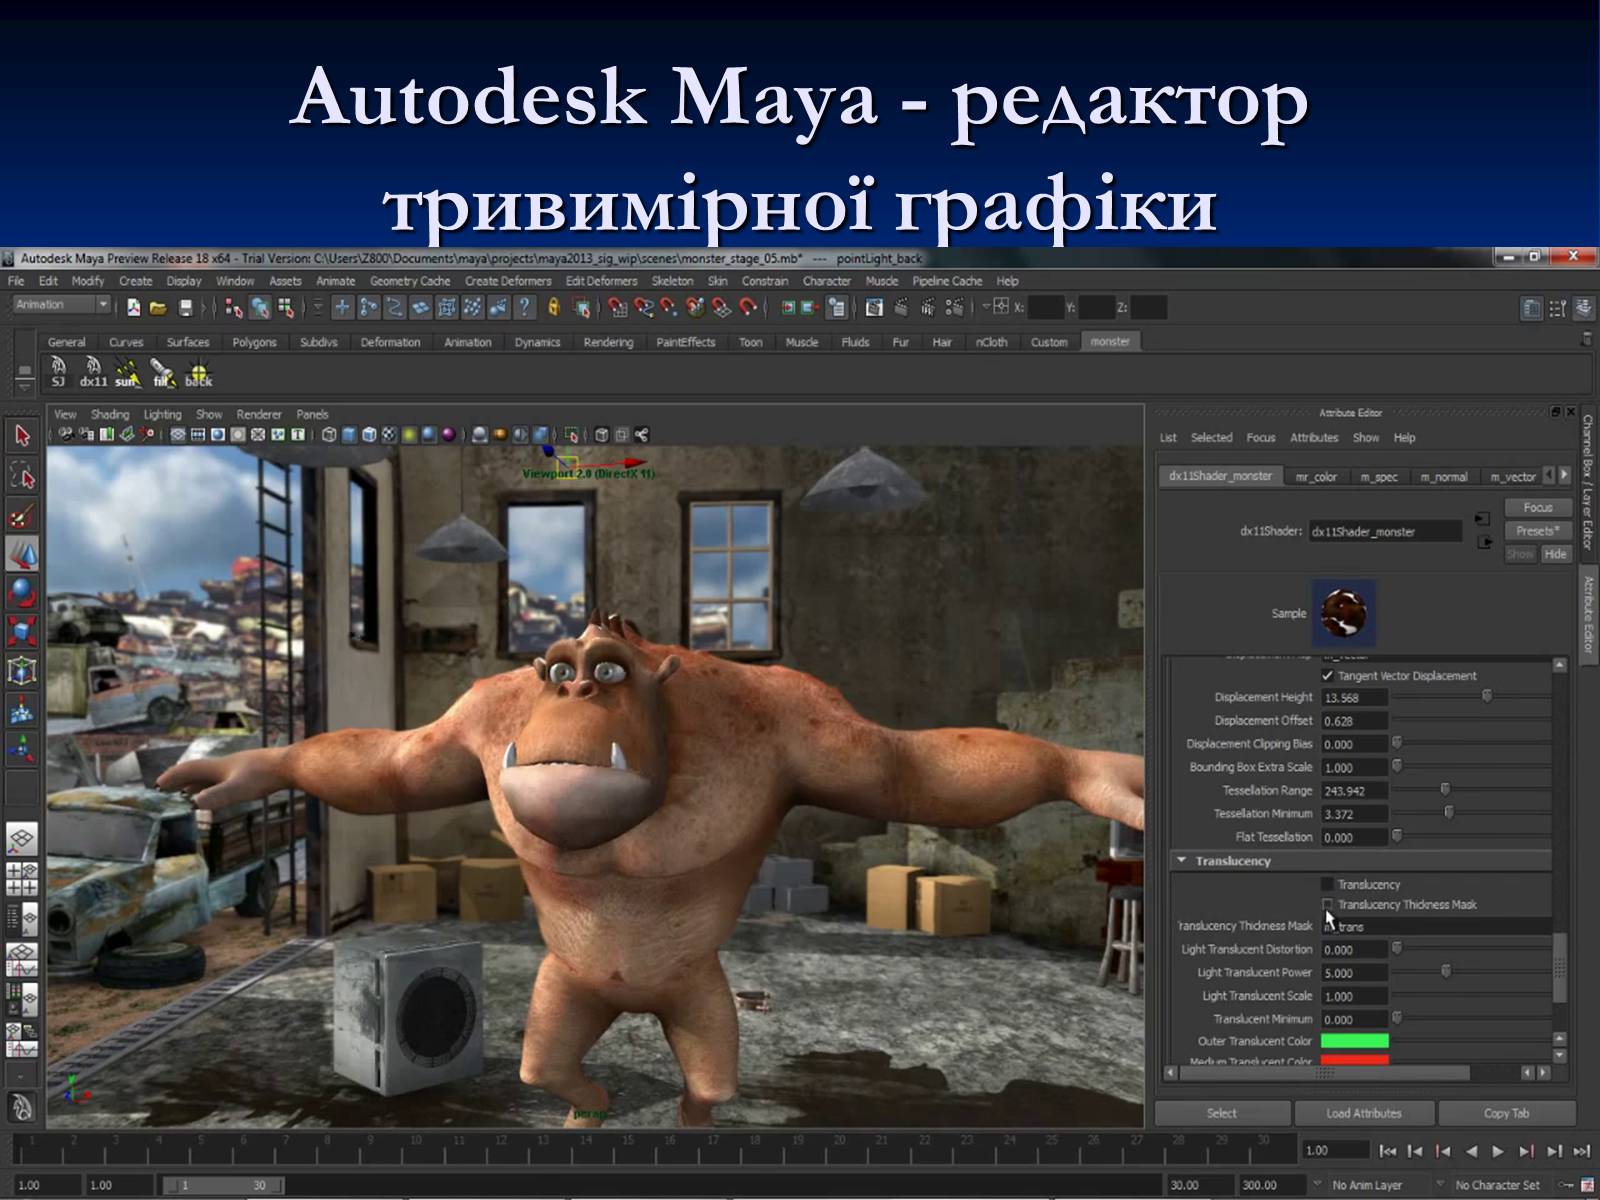Click the Medium Translucent Color red swatch

(x=1355, y=1060)
